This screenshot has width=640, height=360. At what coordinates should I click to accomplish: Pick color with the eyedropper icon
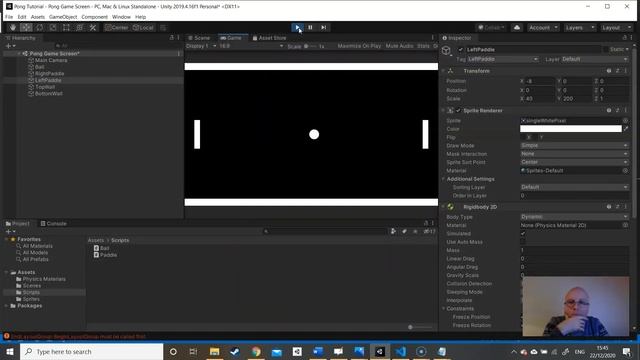[626, 129]
